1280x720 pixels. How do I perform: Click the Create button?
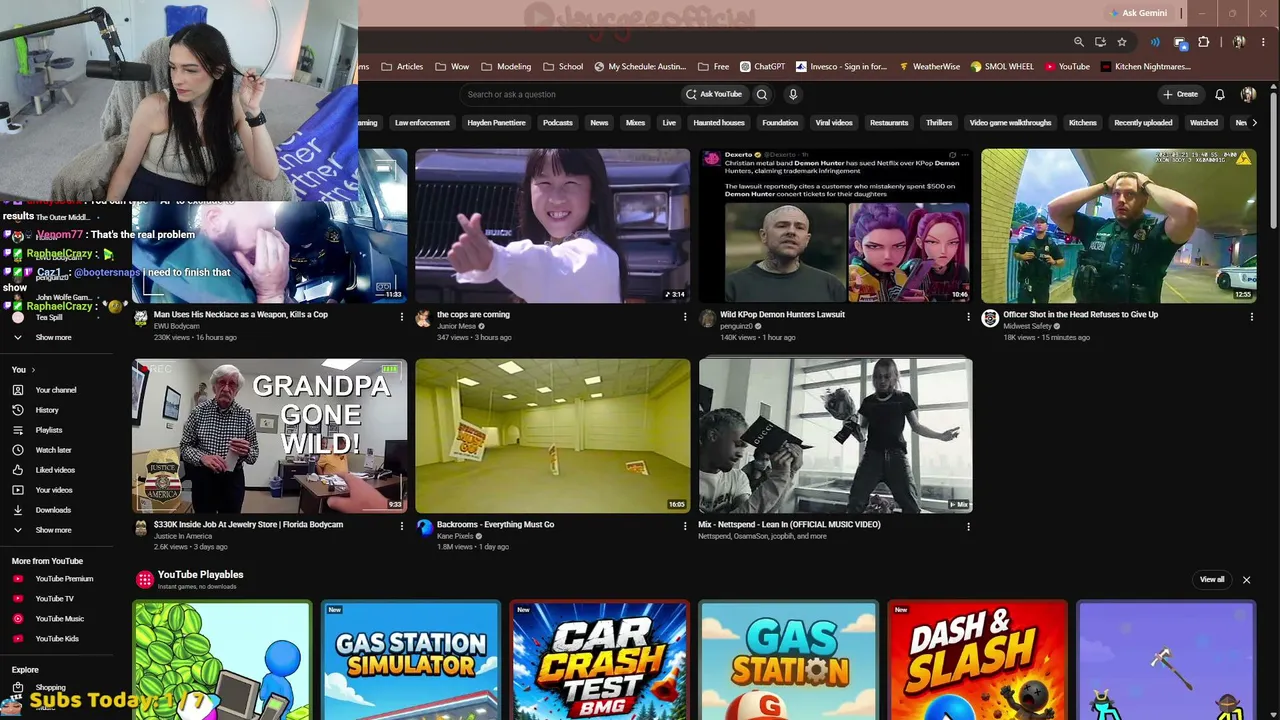[1180, 94]
